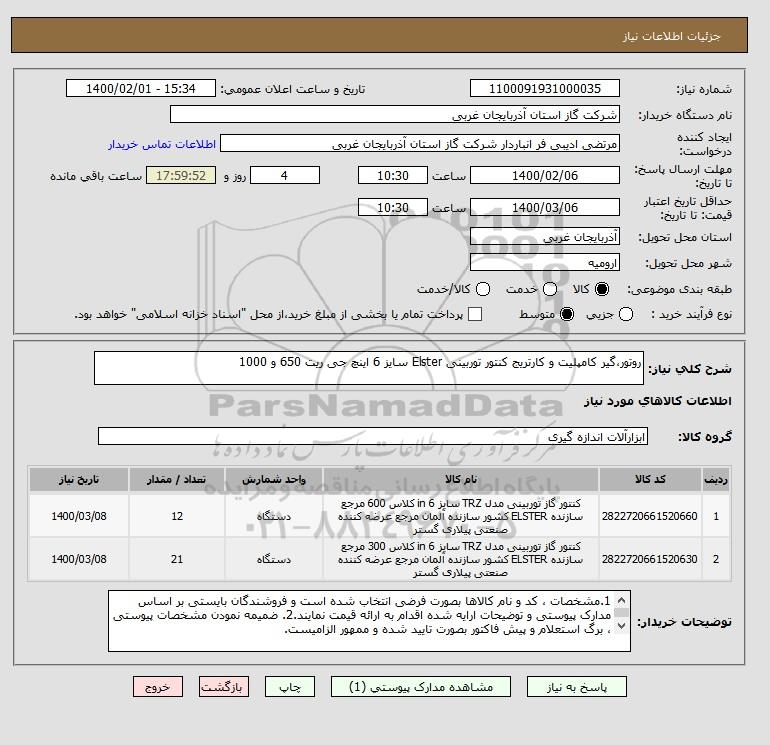
Task: Select the کالا/خدمت radio button
Action: [483, 289]
